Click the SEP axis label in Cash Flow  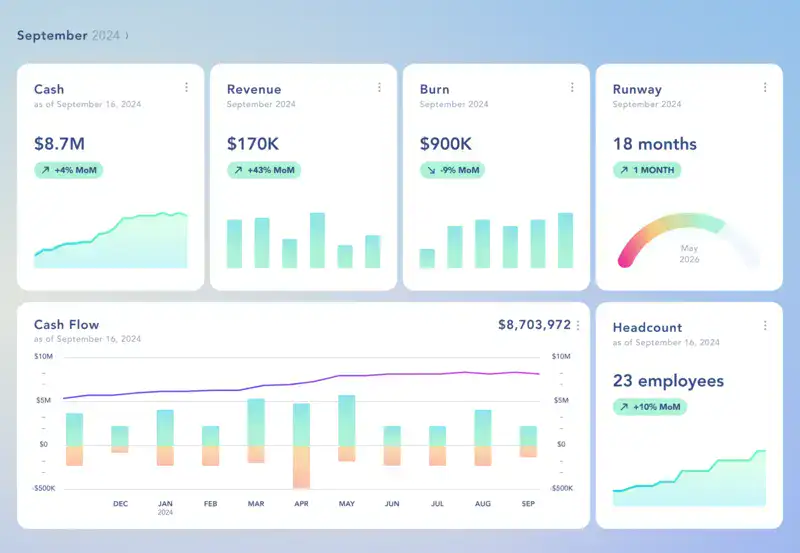[x=528, y=504]
